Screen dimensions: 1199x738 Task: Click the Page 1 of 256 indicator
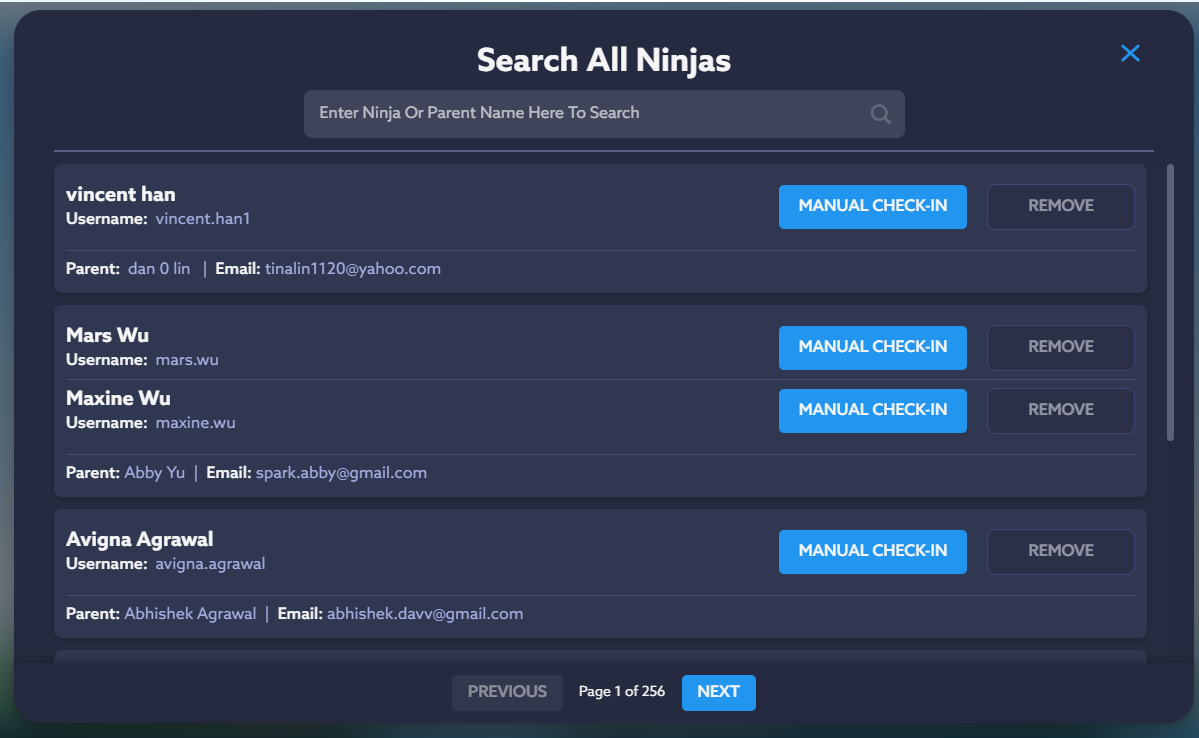(621, 692)
